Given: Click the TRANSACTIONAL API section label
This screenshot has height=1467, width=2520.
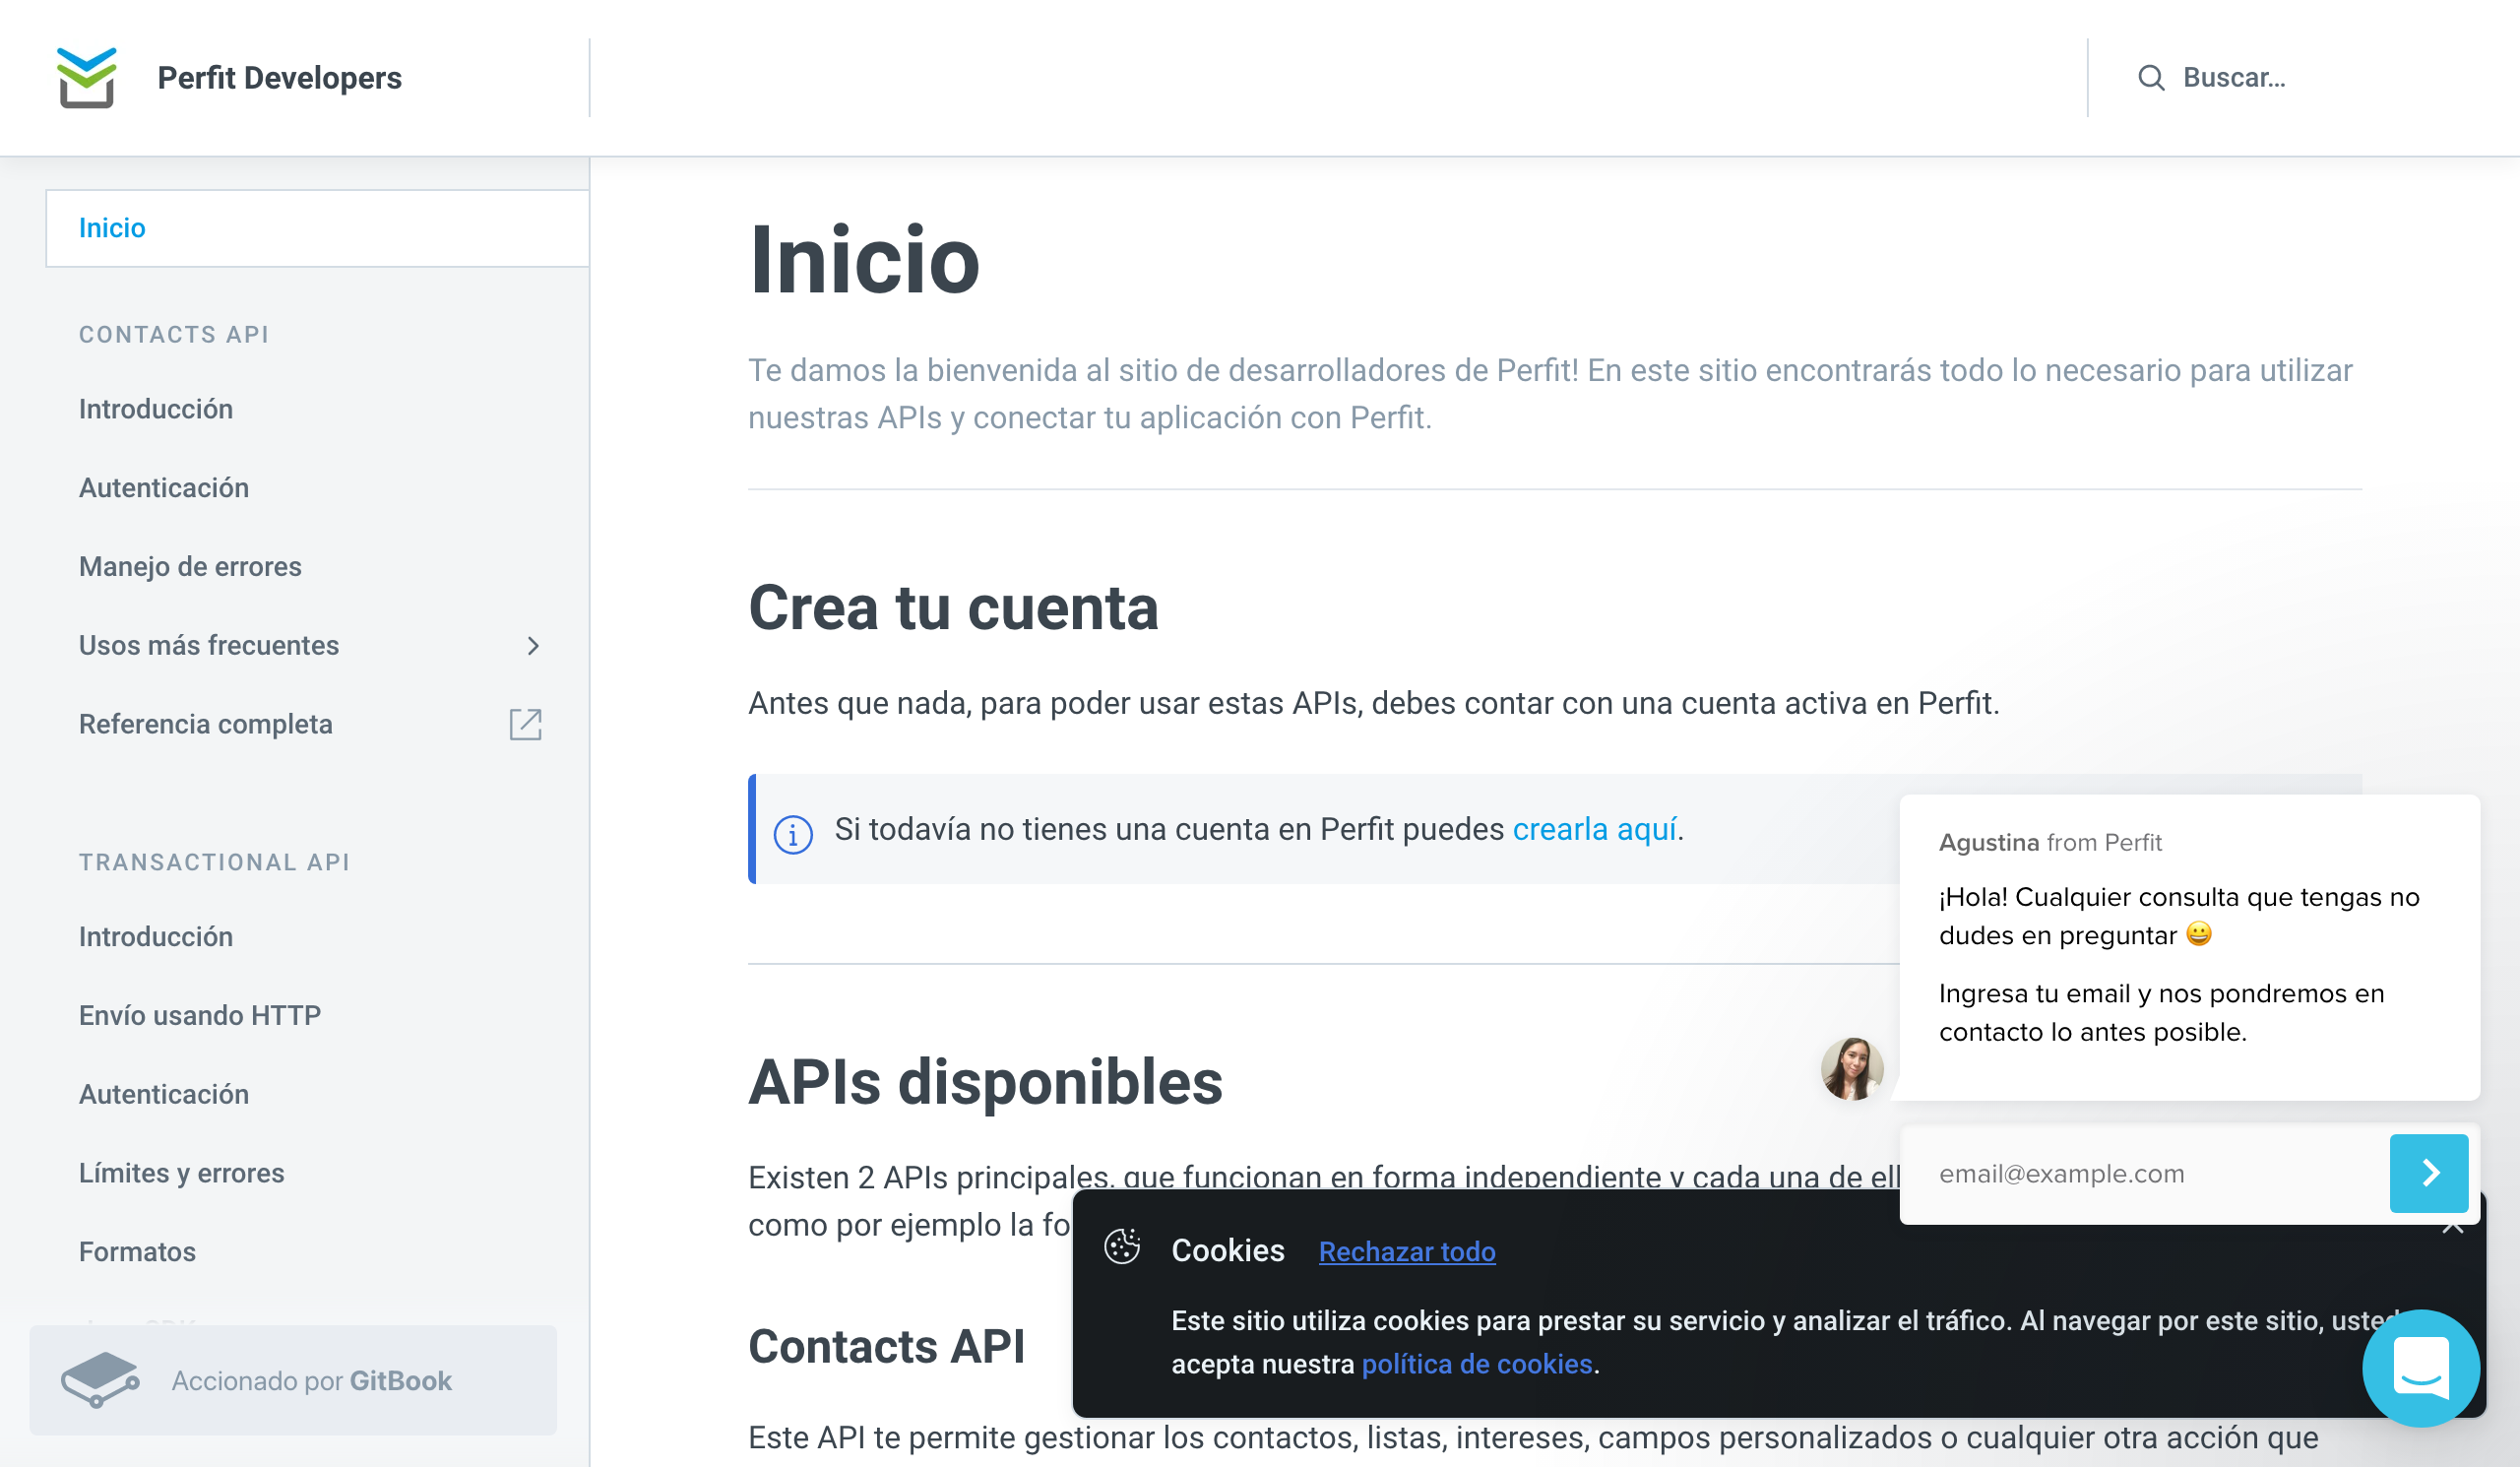Looking at the screenshot, I should (215, 862).
